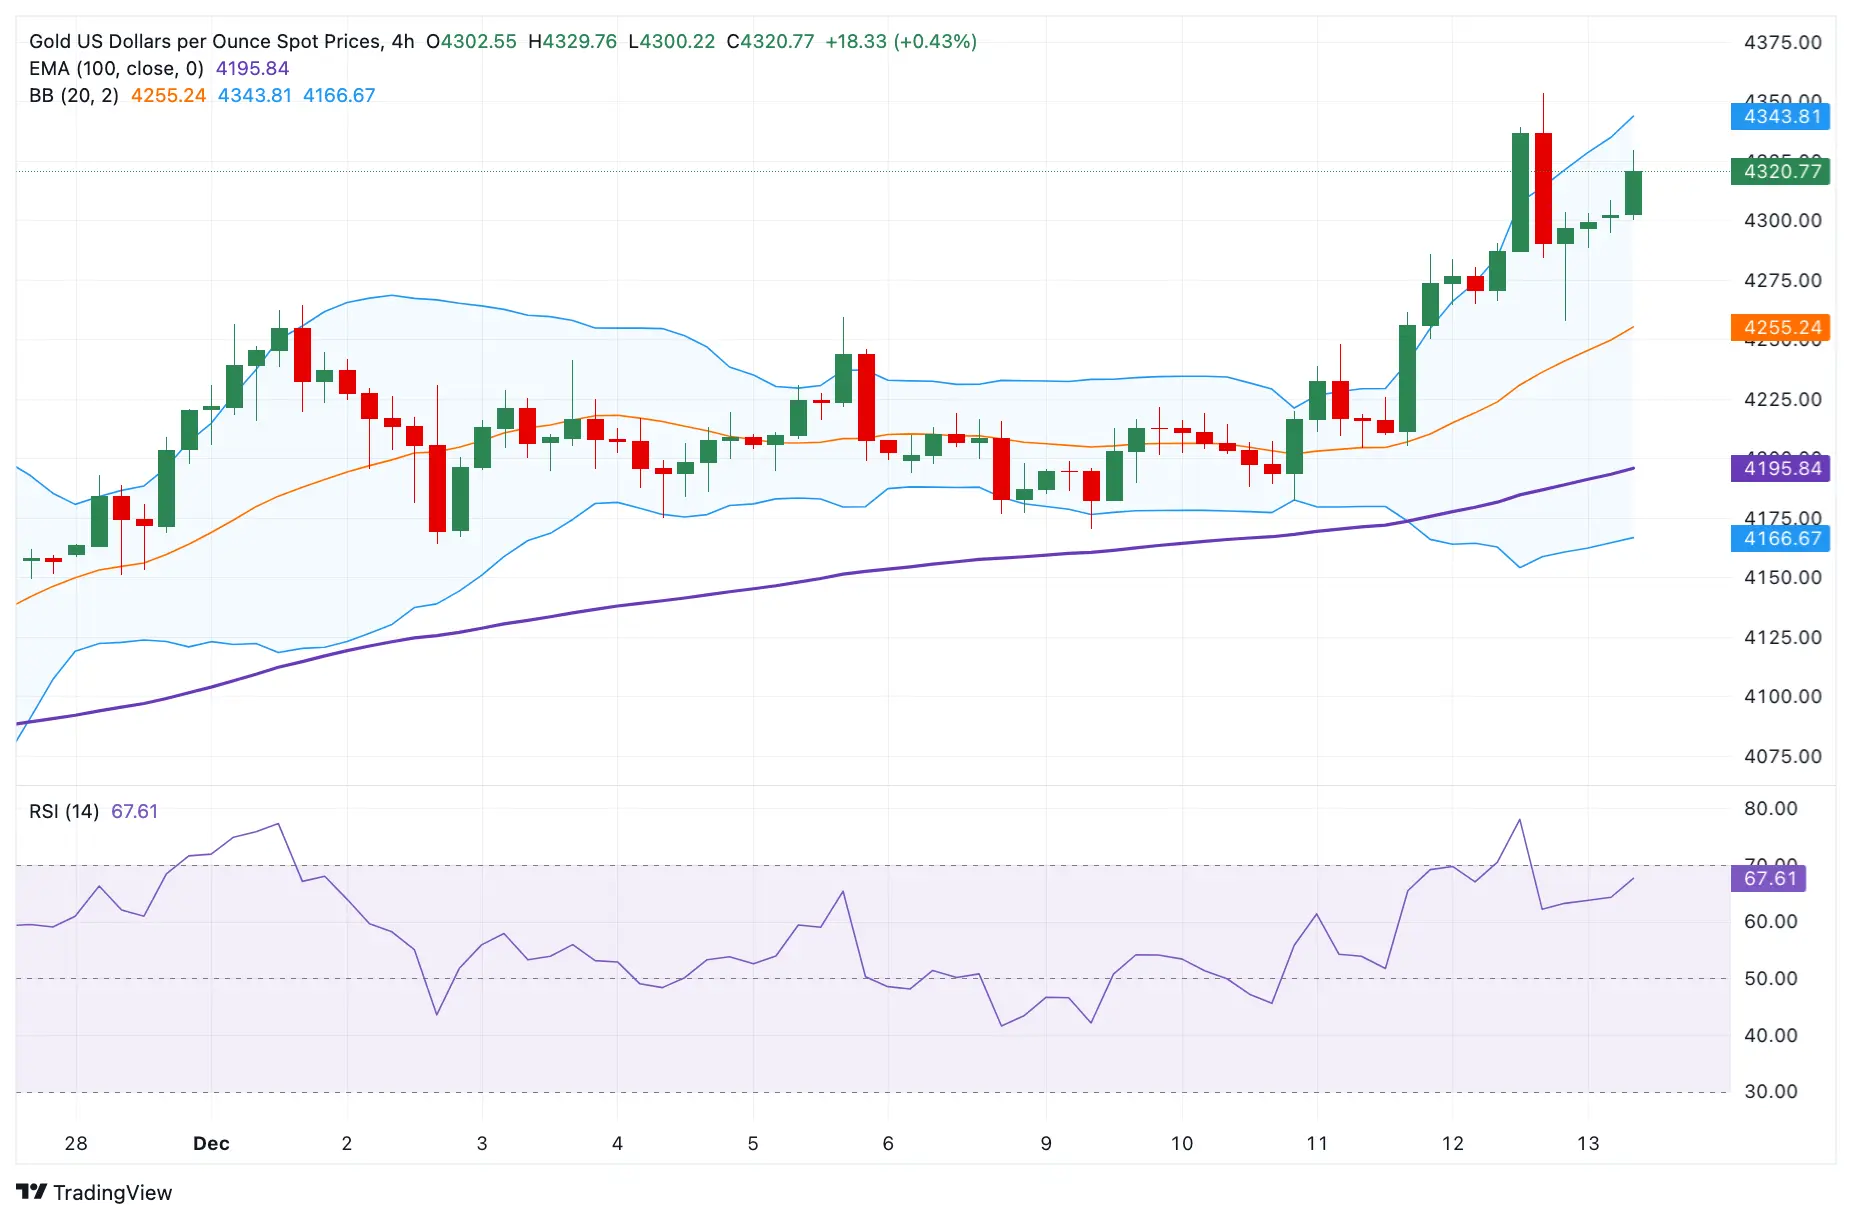Select the Gold Spot Prices chart title
1852x1220 pixels.
tap(221, 41)
